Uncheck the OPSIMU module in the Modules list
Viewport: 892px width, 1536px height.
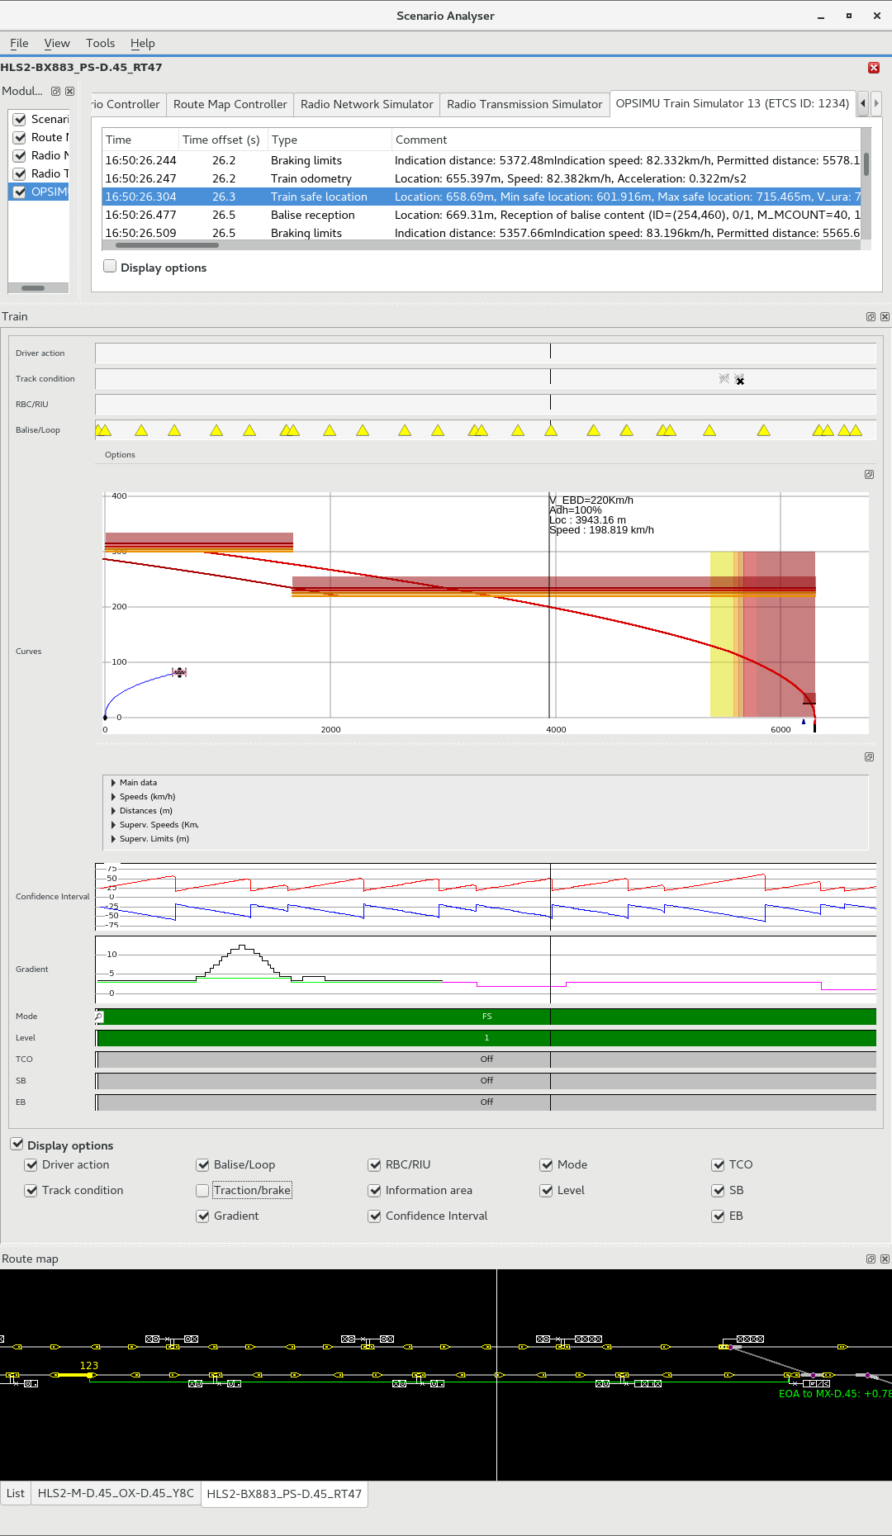tap(20, 192)
